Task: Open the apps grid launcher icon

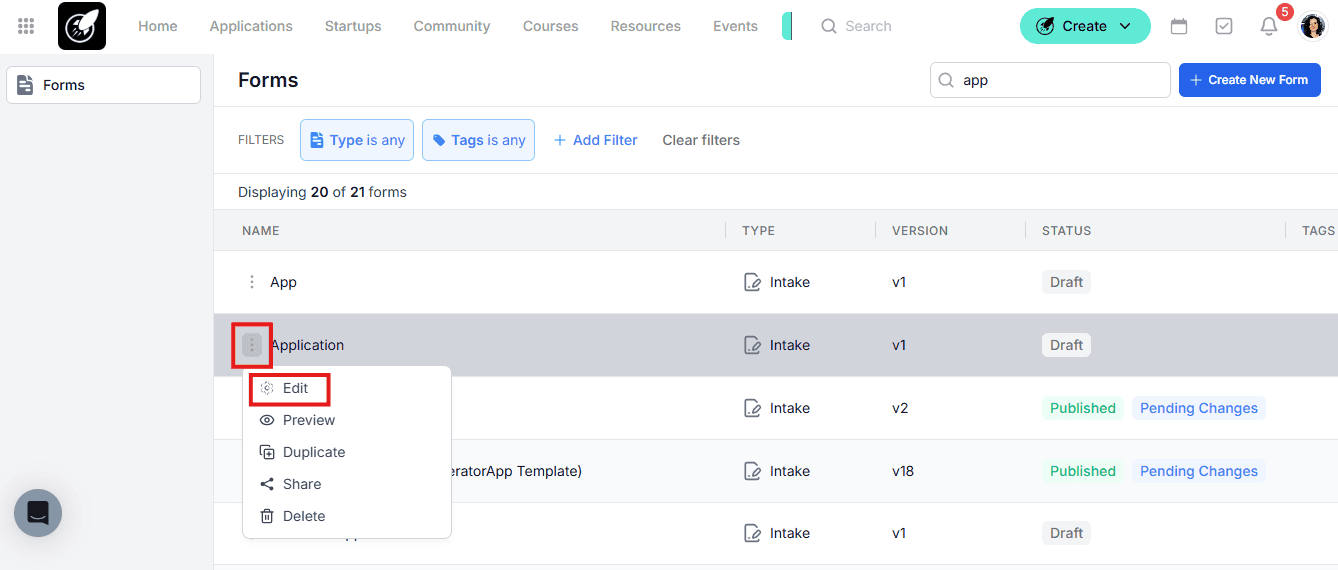Action: coord(27,26)
